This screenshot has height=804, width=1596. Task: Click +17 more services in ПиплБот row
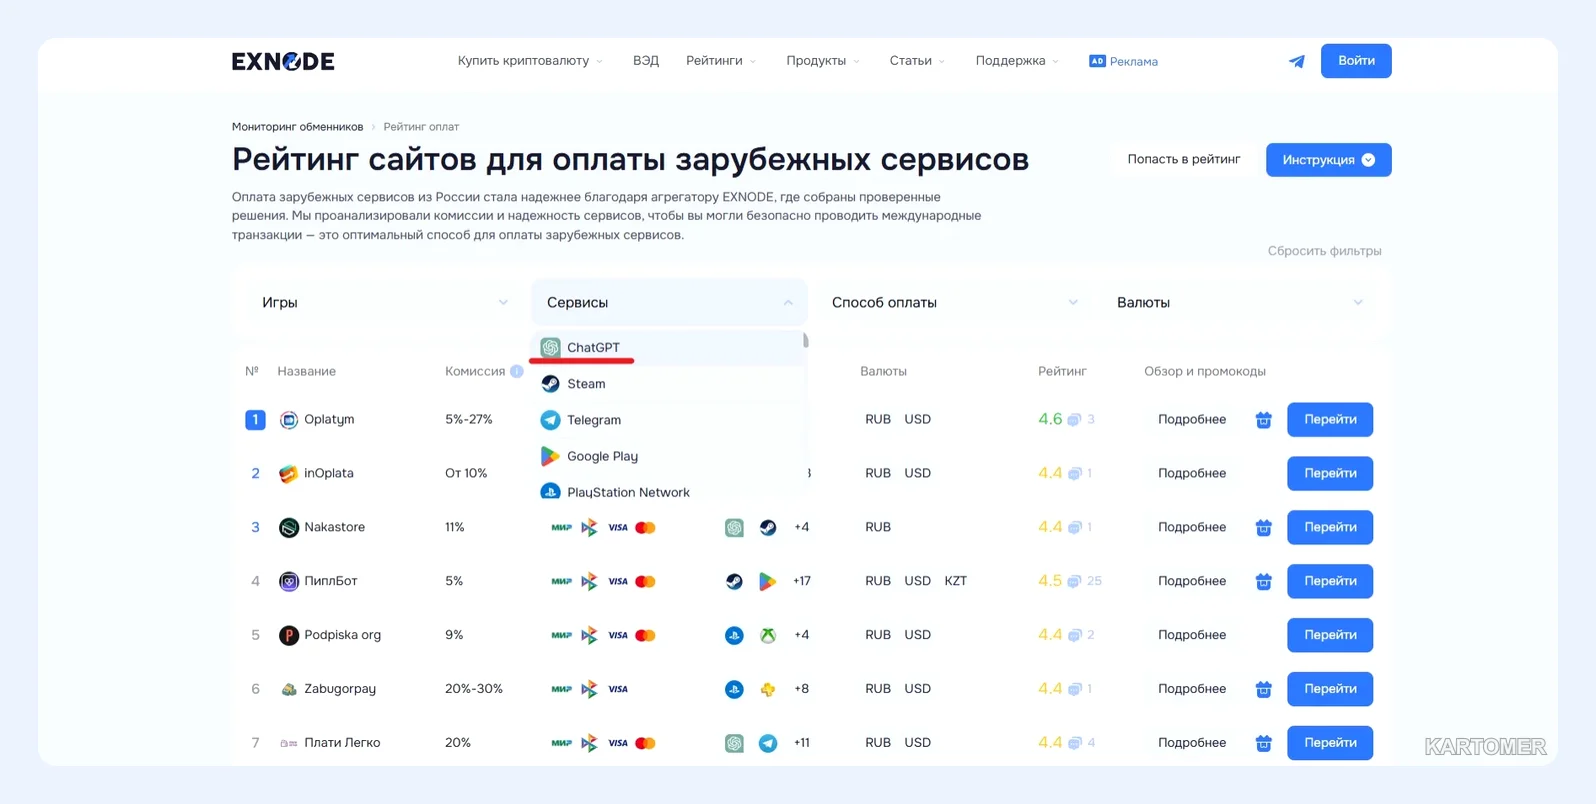pos(801,581)
